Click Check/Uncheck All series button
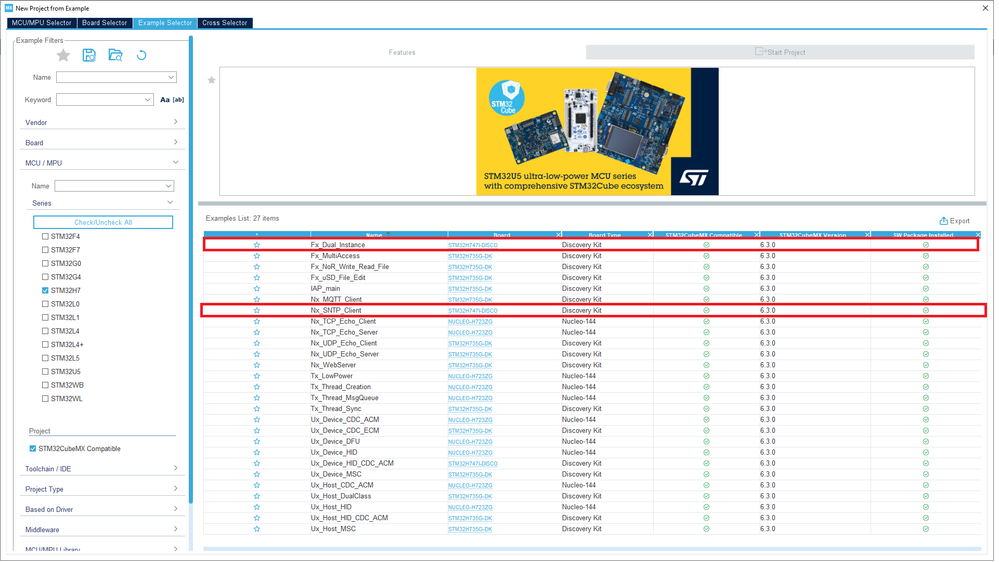Viewport: 999px width, 562px height. pos(103,222)
